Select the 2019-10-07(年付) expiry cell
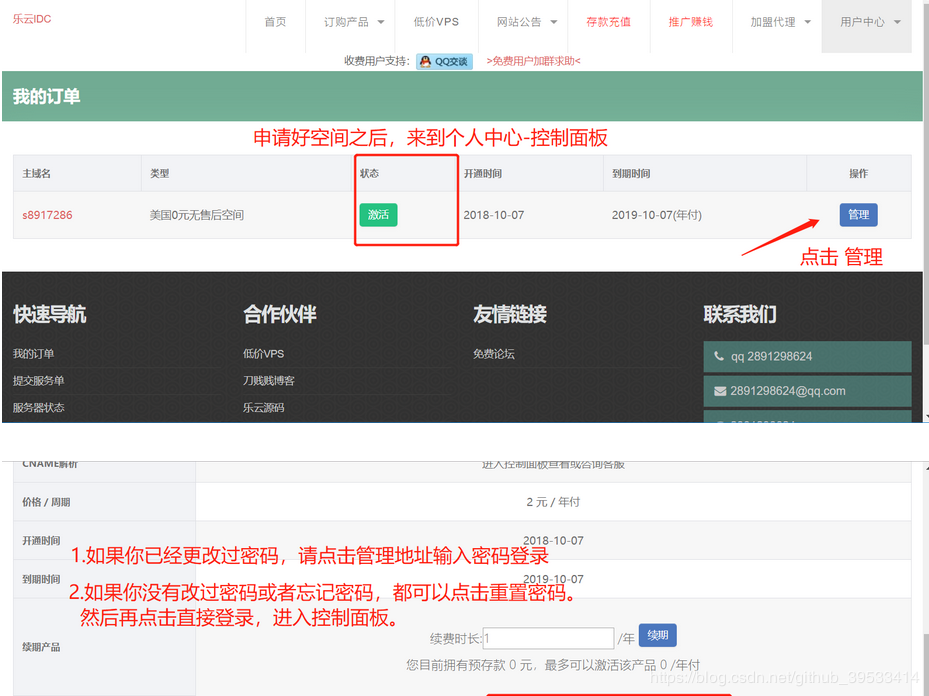The height and width of the screenshot is (696, 929). 656,215
